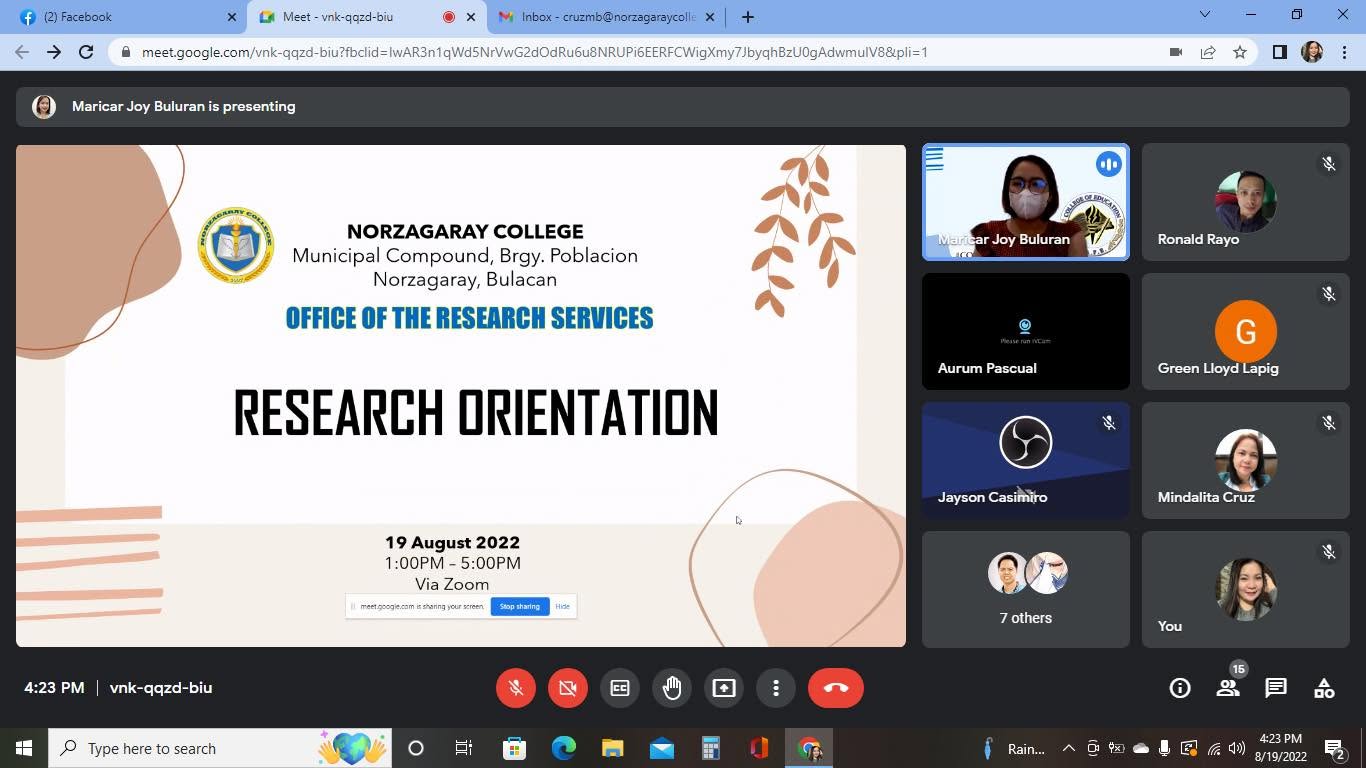Unmute the microphone in Meet controls
This screenshot has width=1366, height=768.
click(x=516, y=688)
